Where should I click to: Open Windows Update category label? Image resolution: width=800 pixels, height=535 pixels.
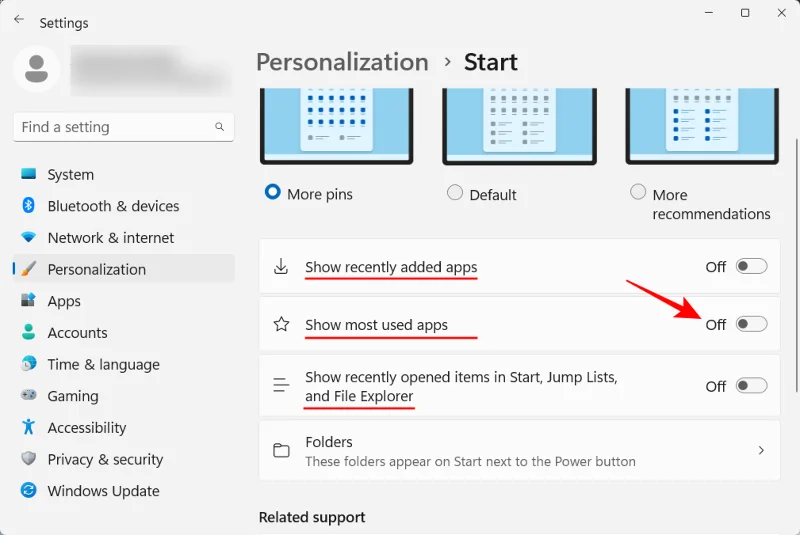(x=104, y=491)
